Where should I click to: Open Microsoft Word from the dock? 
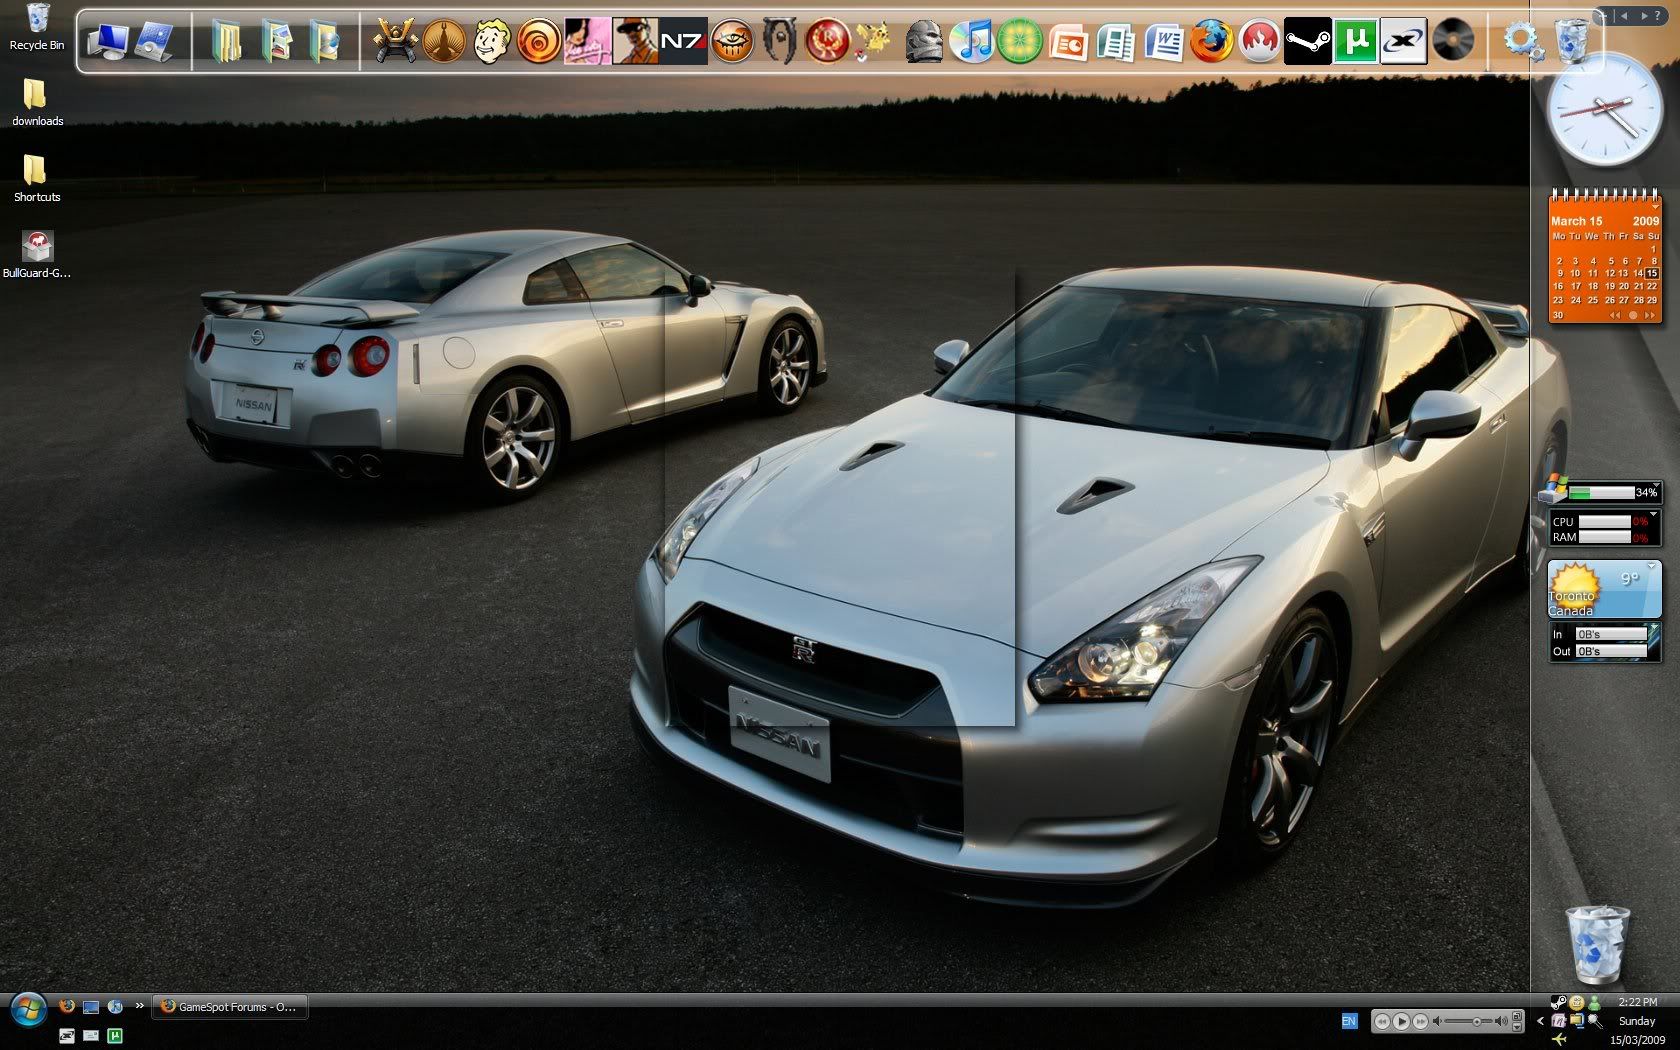coord(1164,42)
